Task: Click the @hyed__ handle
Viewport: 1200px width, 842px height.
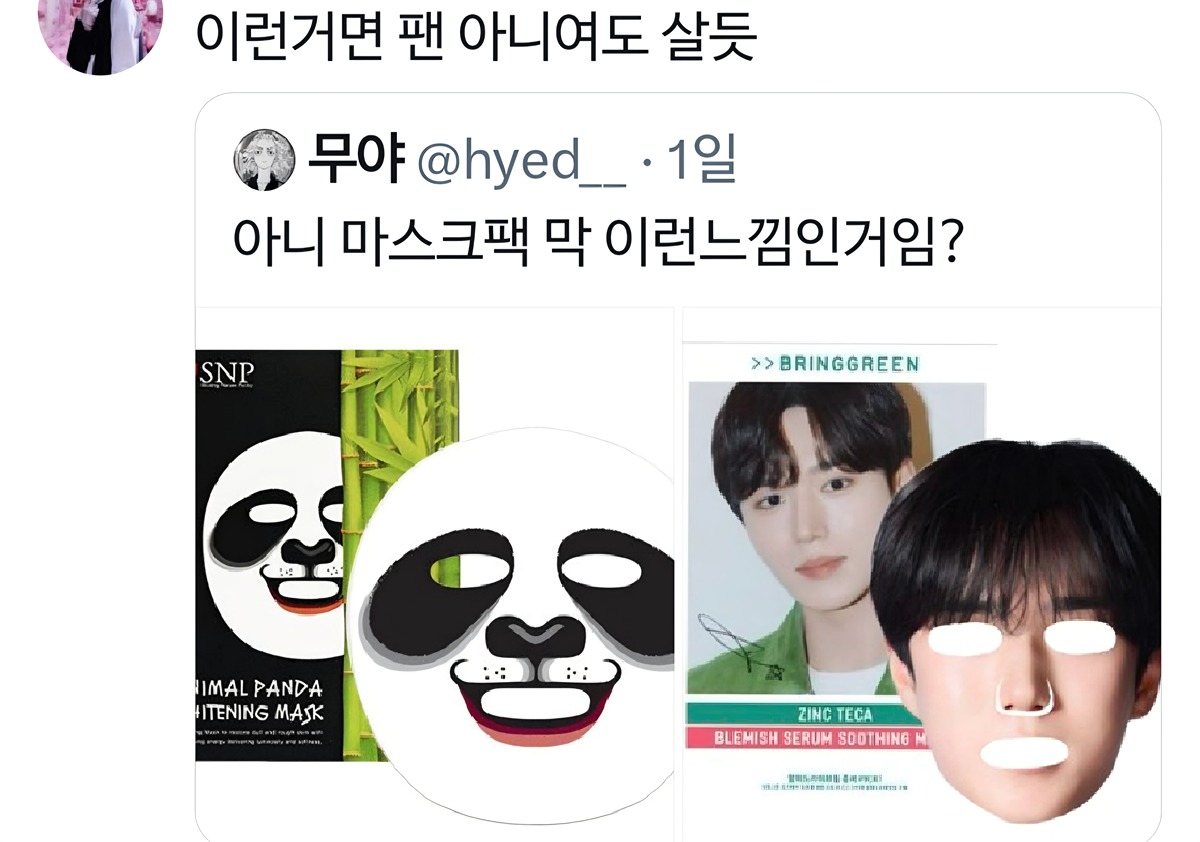Action: coord(521,161)
